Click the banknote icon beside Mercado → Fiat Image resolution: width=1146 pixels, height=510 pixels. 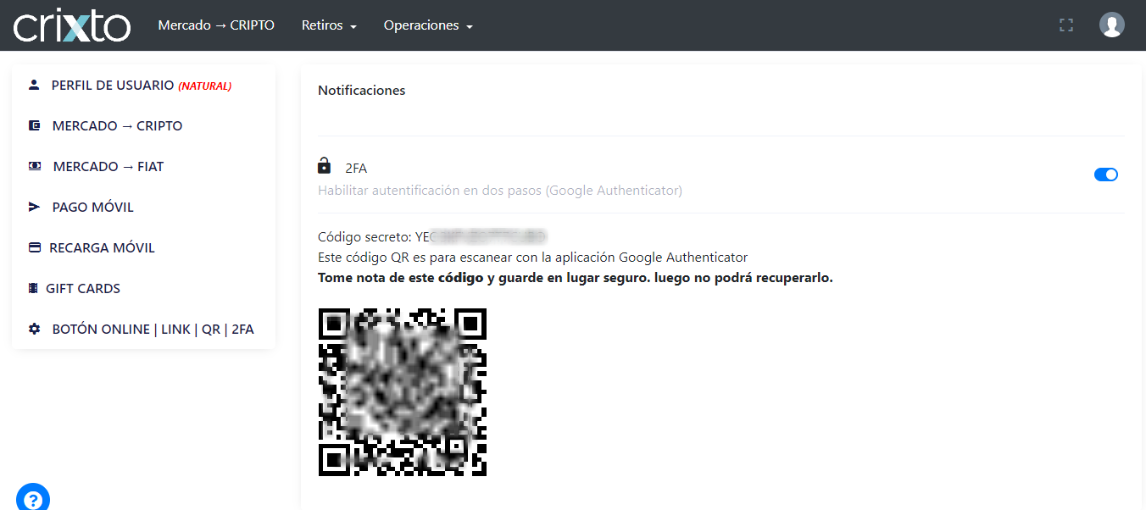(34, 167)
